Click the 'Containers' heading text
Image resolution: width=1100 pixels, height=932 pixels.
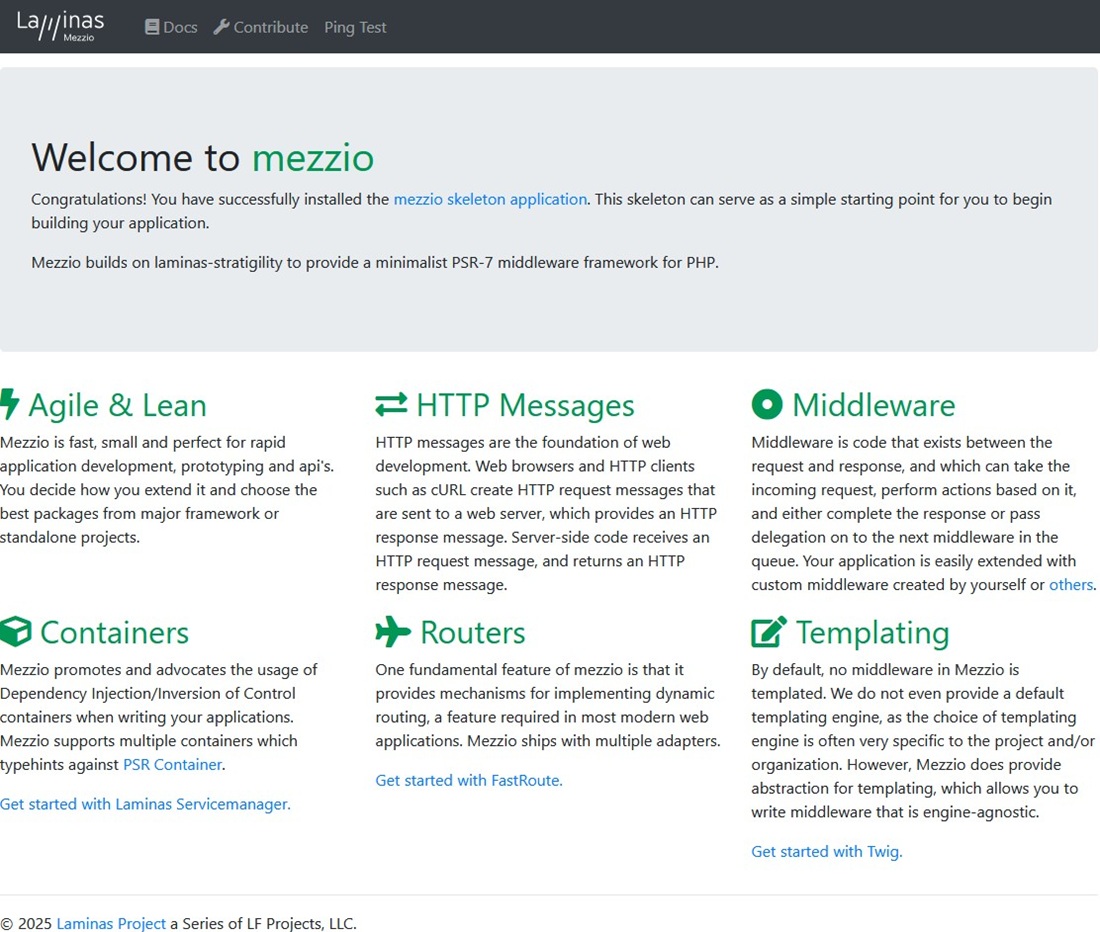coord(114,633)
